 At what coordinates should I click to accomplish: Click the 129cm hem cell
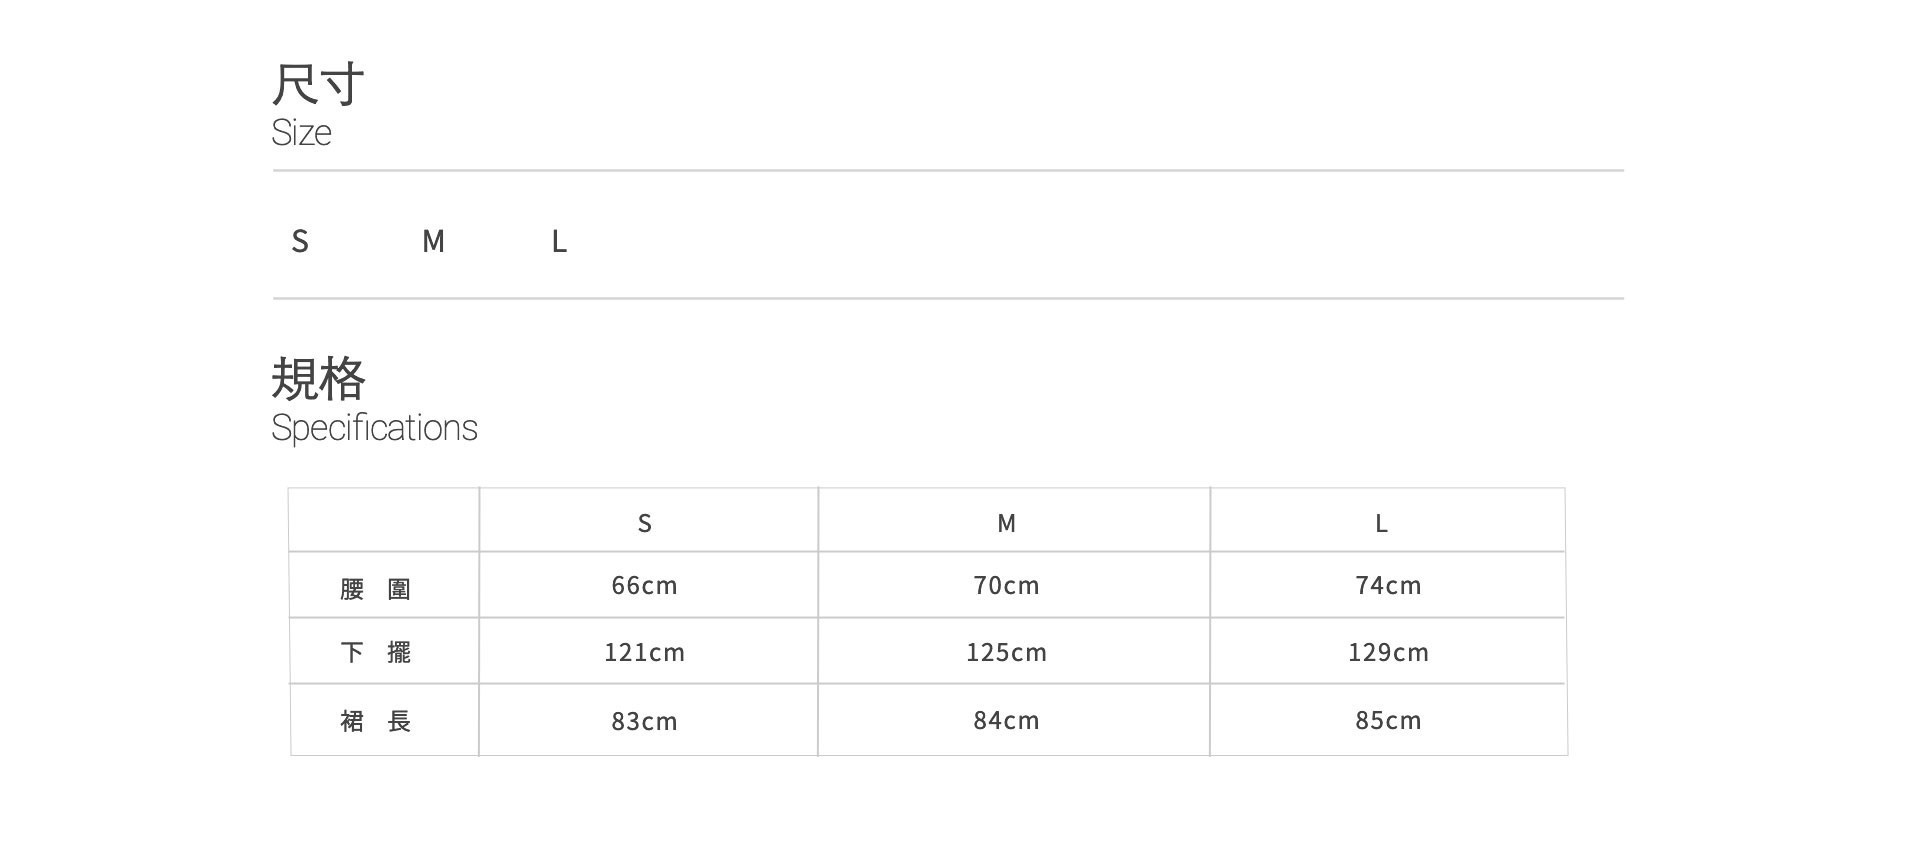(x=1388, y=652)
